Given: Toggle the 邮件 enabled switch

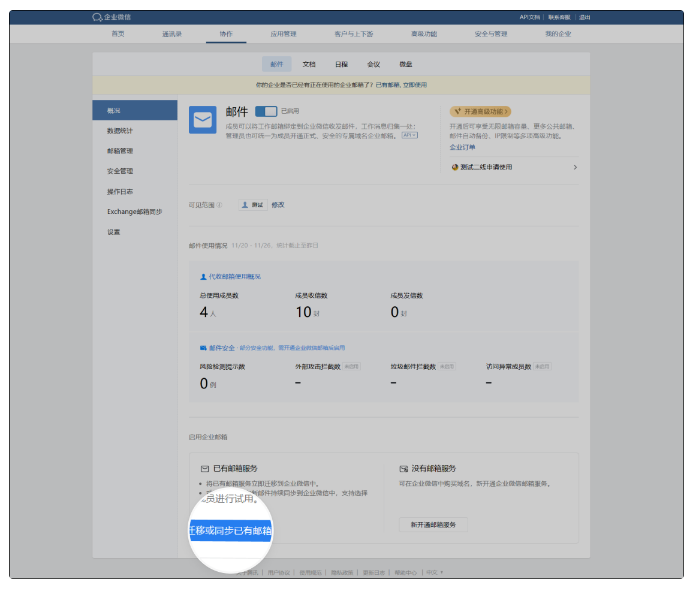Looking at the screenshot, I should coord(266,111).
